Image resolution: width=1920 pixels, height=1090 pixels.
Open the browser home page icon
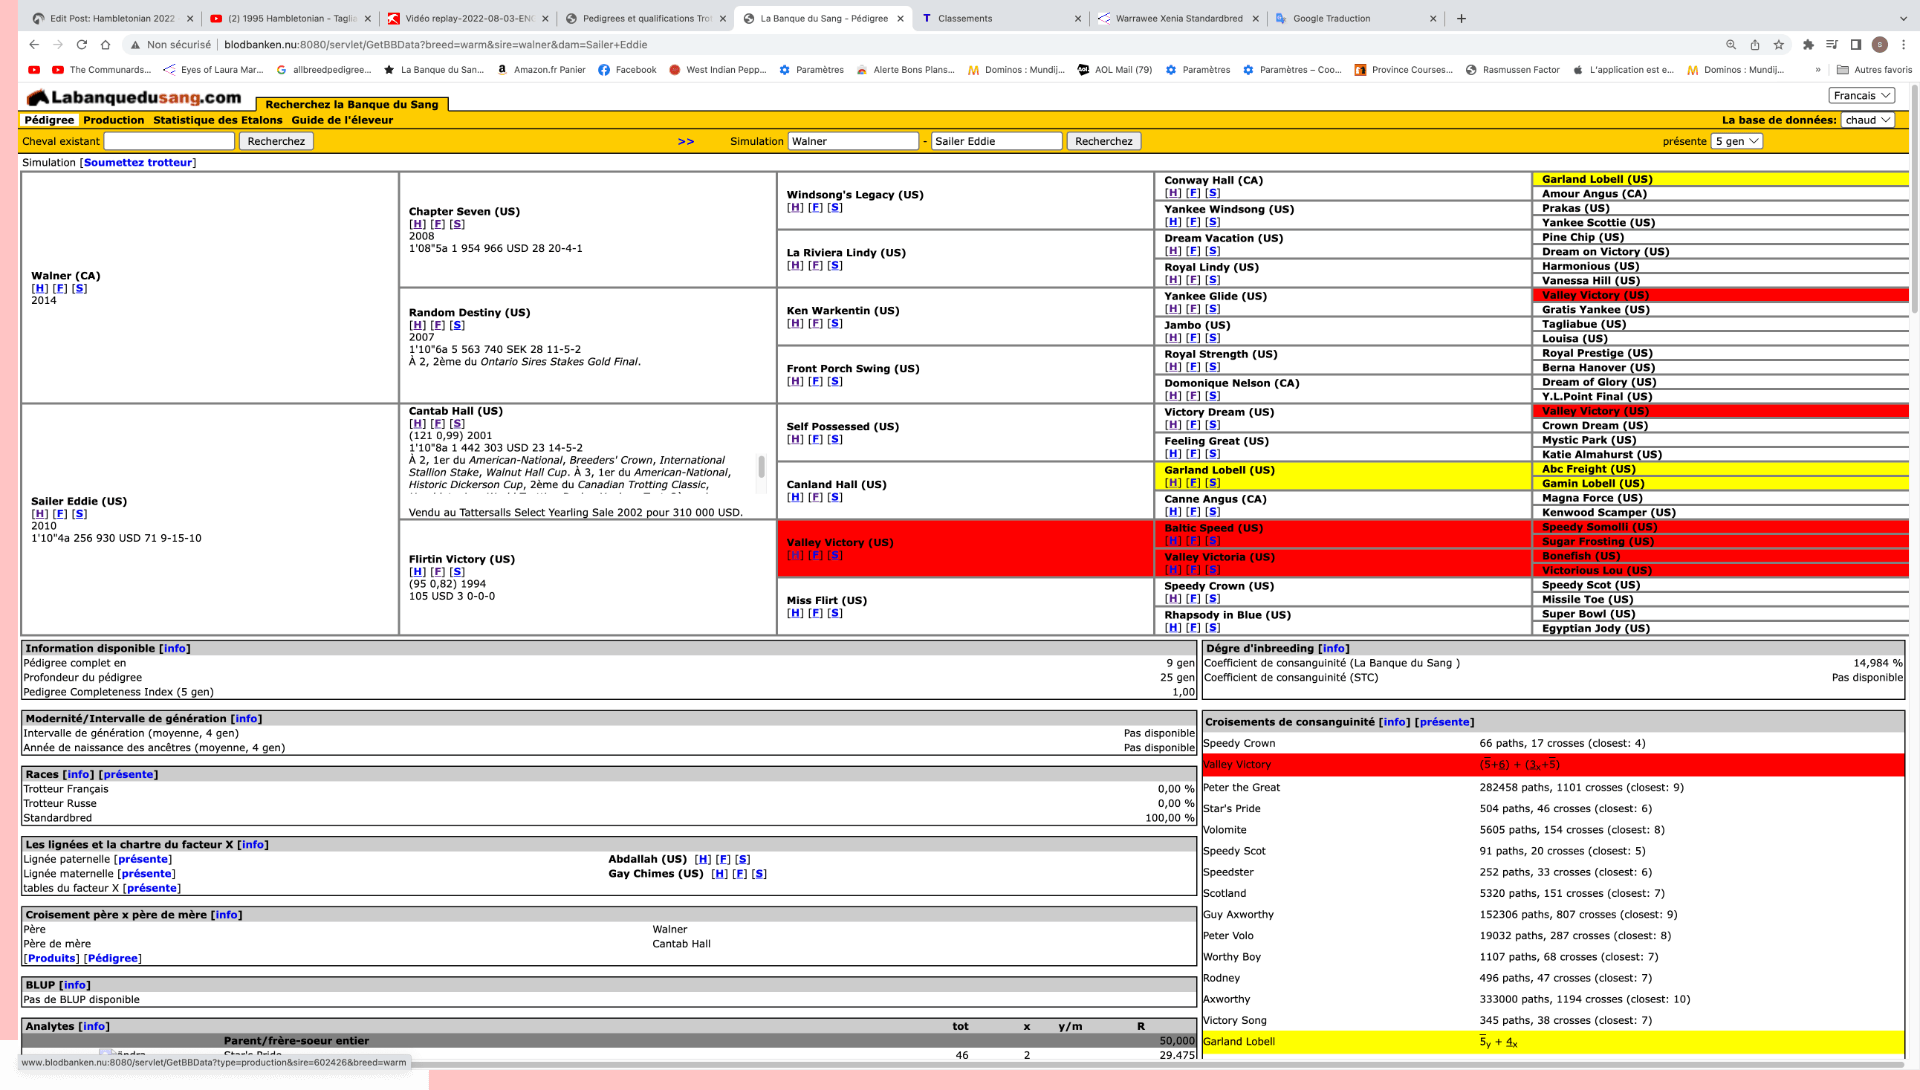coord(105,45)
